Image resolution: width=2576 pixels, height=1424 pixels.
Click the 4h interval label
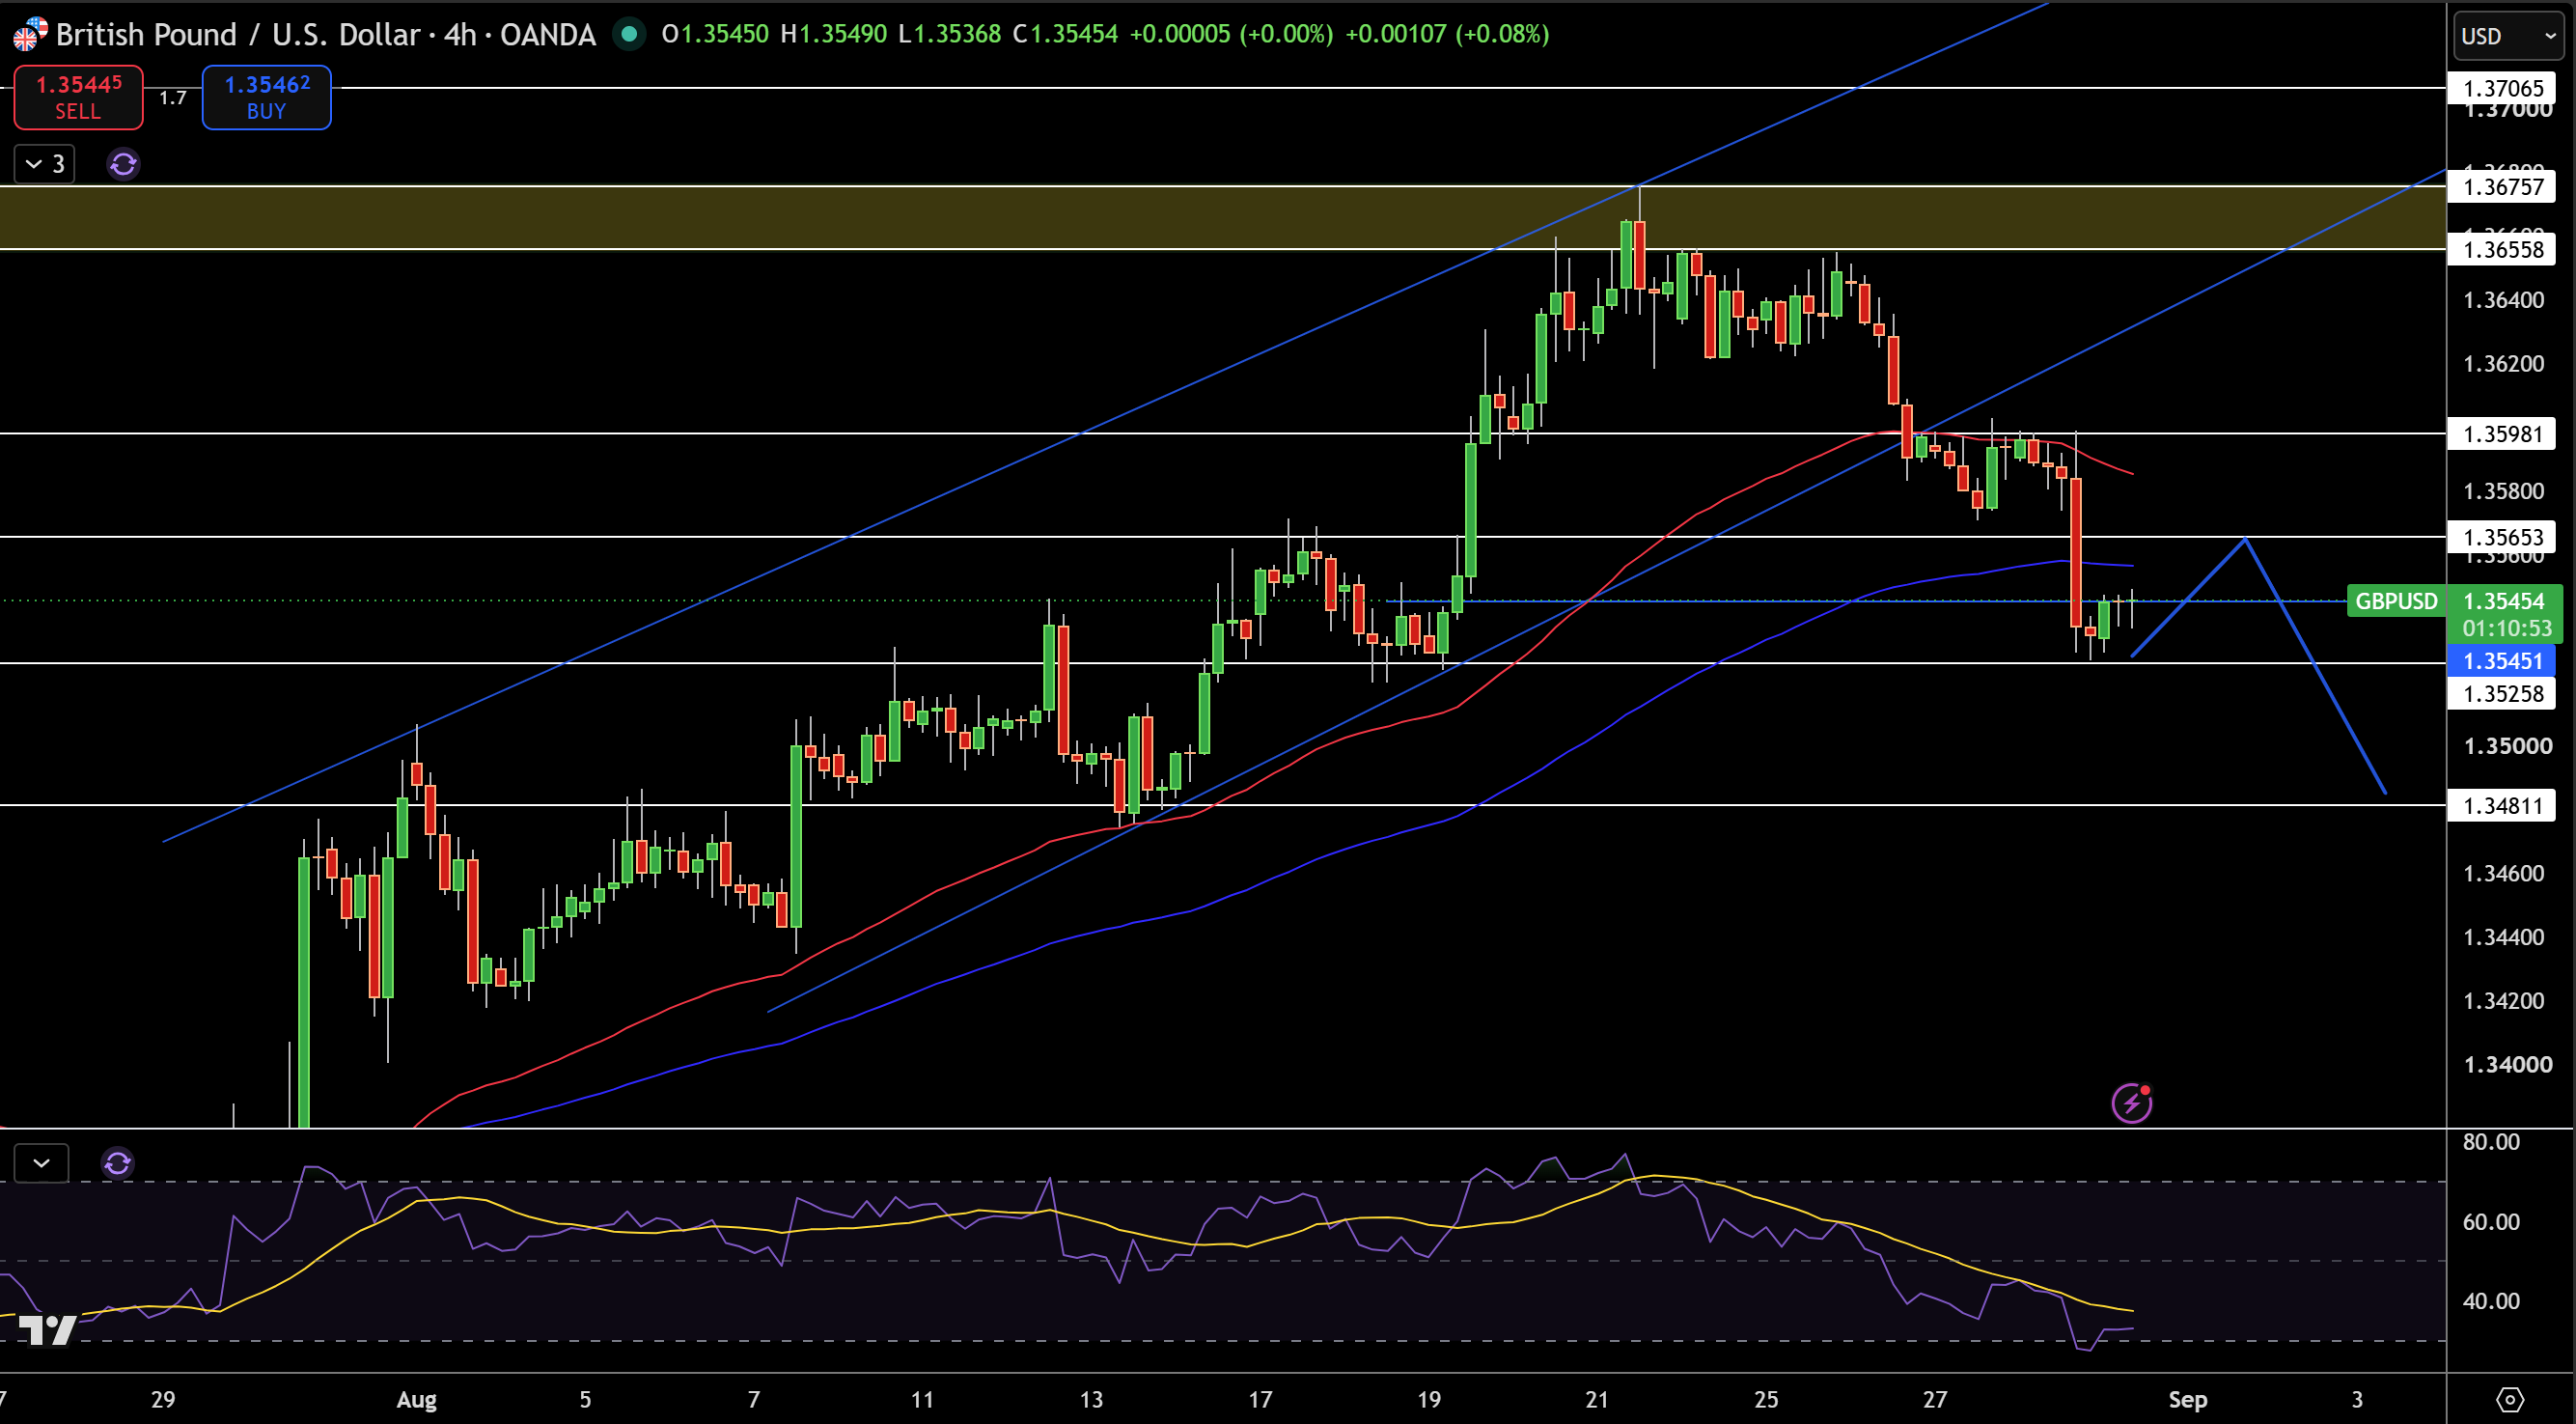(460, 34)
